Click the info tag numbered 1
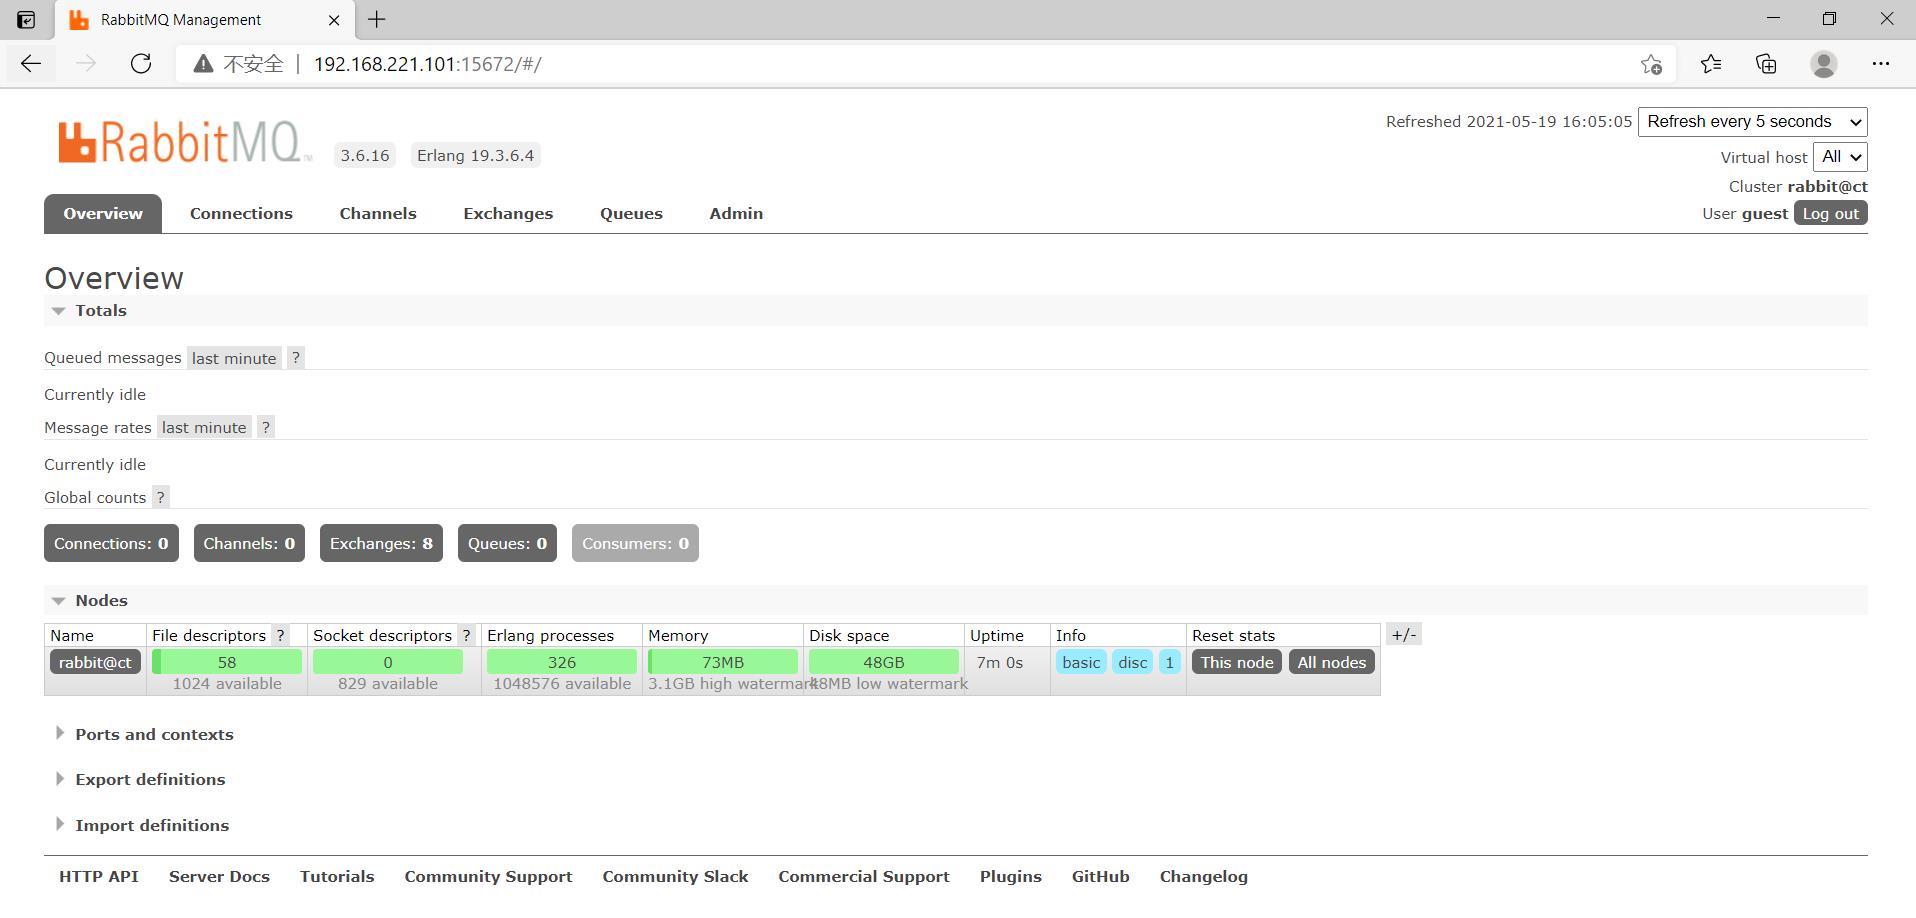Viewport: 1916px width, 918px height. click(x=1169, y=662)
